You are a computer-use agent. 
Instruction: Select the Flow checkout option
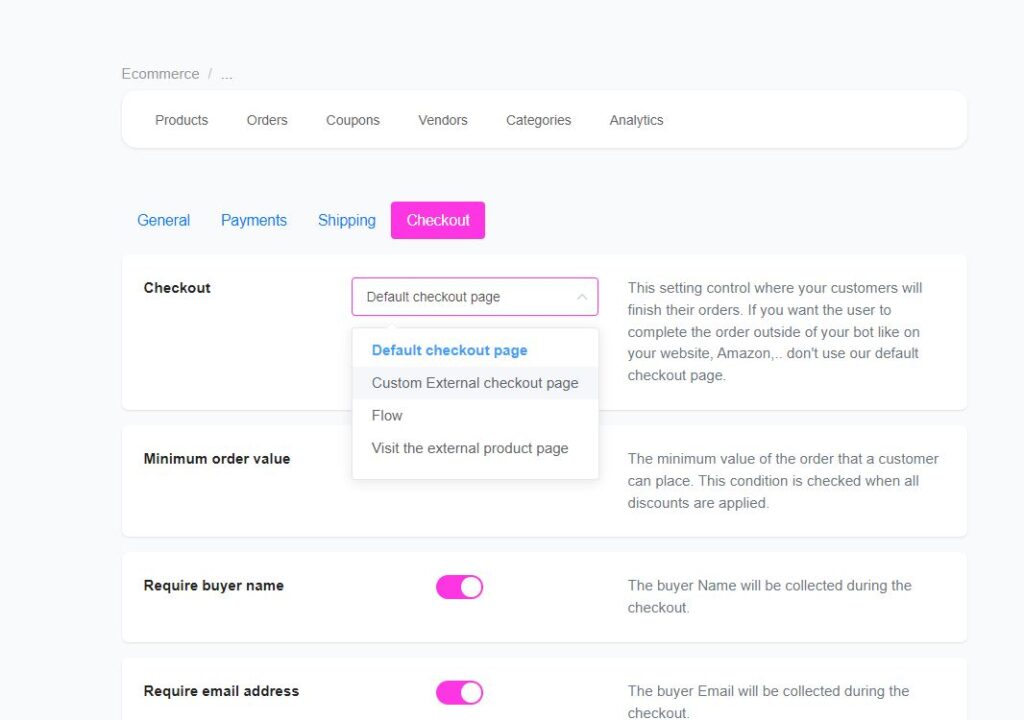475,416
